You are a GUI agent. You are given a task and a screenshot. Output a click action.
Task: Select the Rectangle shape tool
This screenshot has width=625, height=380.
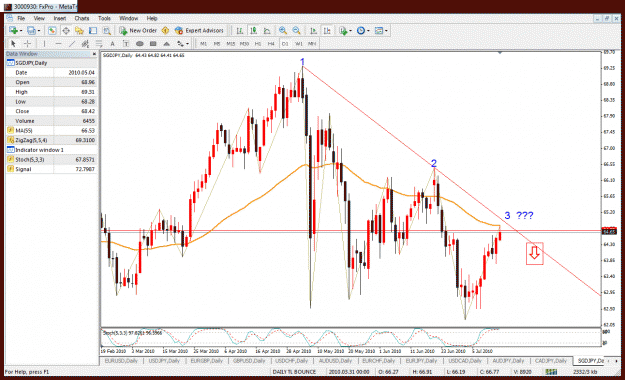[x=153, y=43]
